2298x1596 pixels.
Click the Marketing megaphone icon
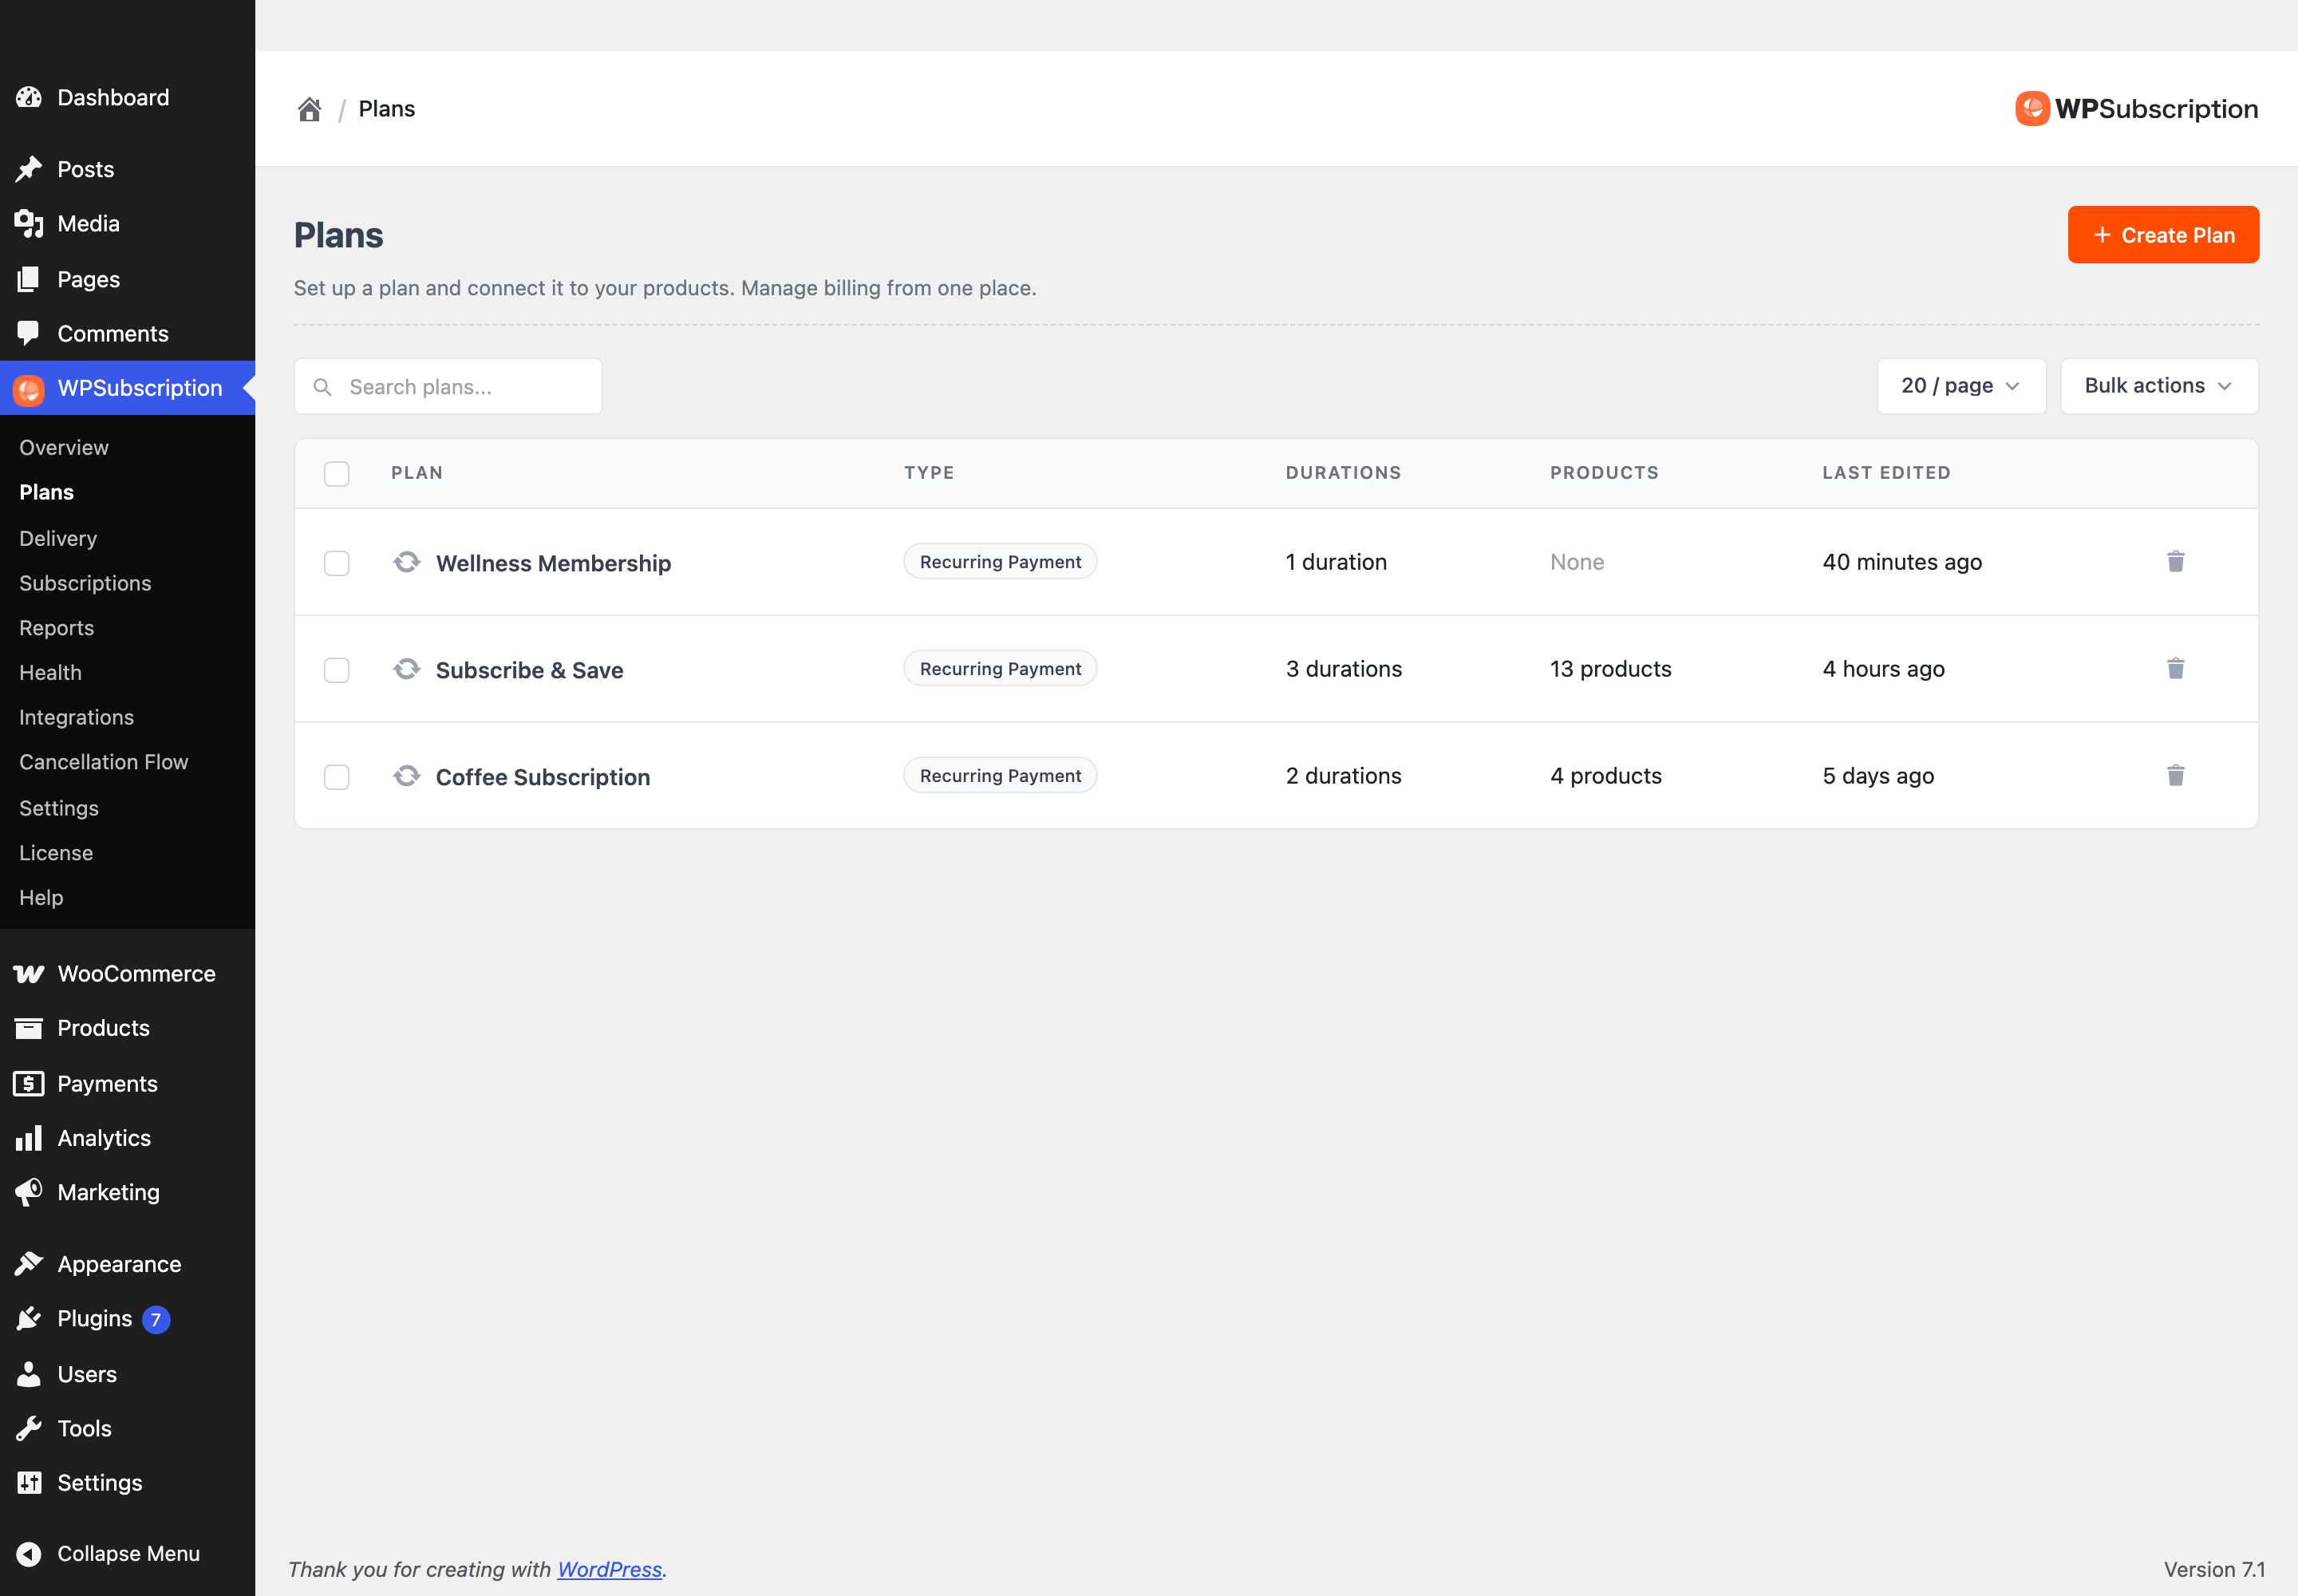point(29,1192)
